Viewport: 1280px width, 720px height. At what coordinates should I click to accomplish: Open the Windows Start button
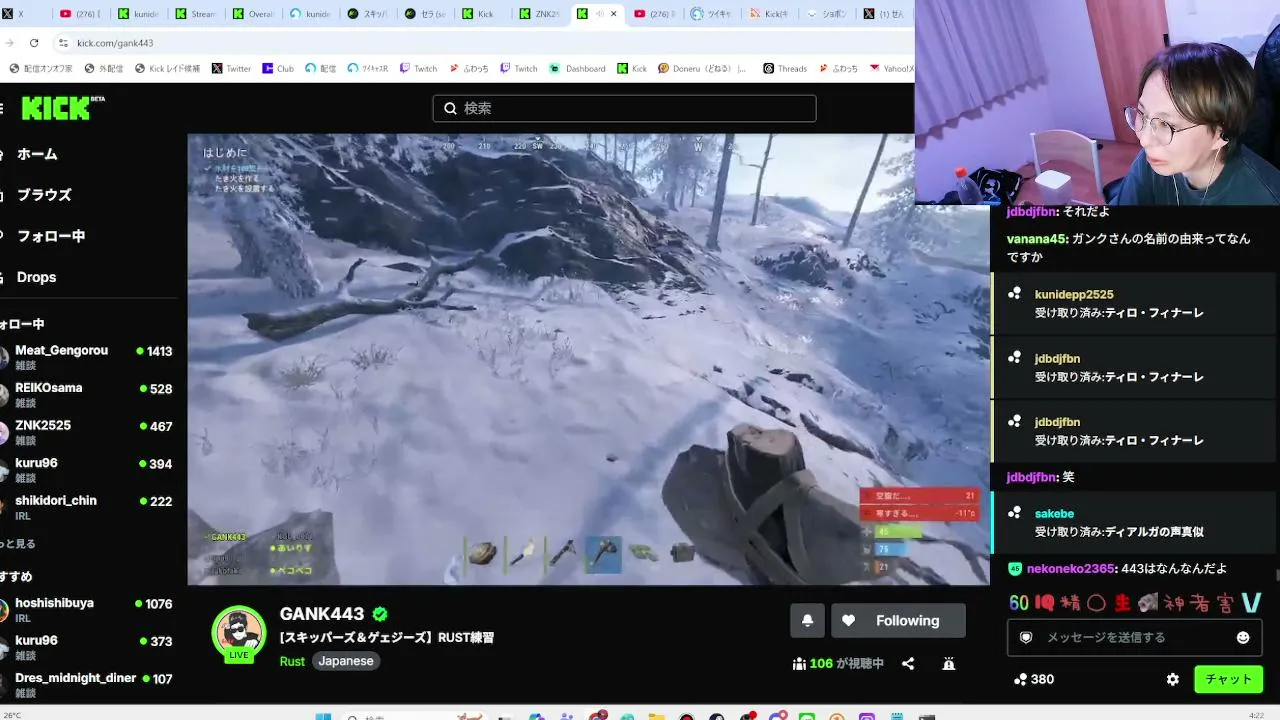click(322, 716)
